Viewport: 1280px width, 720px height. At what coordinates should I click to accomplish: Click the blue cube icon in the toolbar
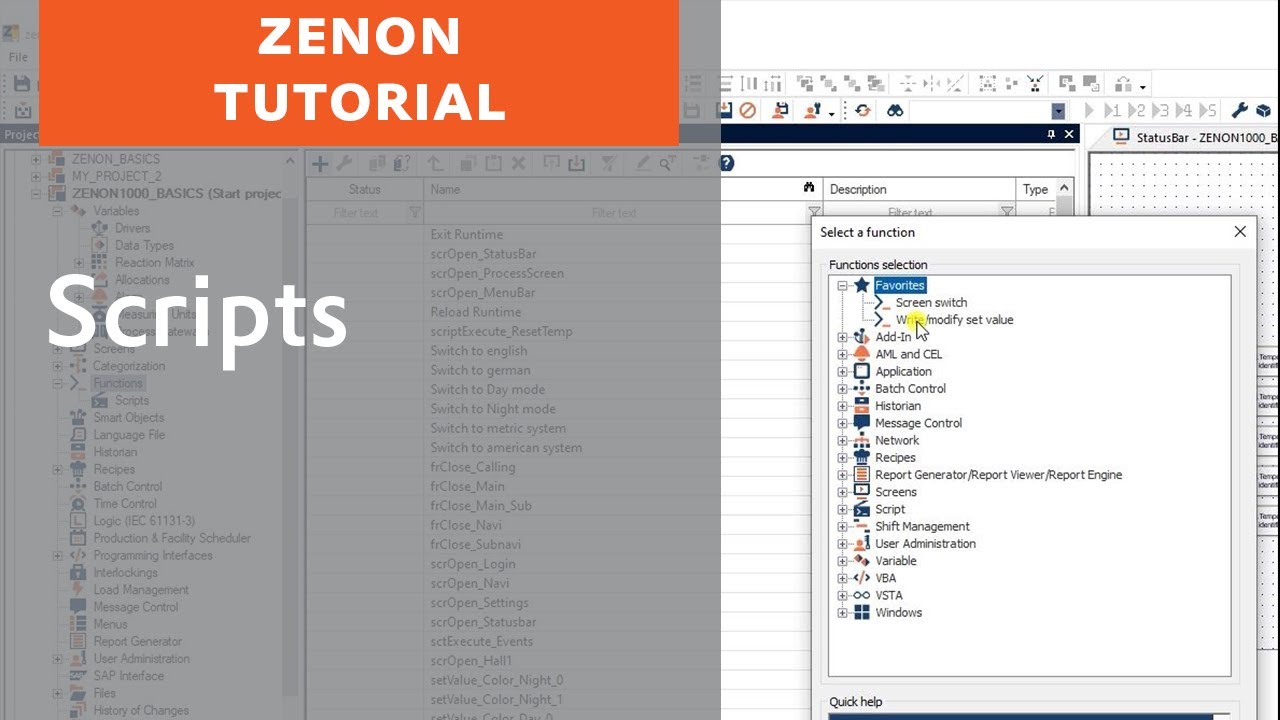tap(1263, 111)
